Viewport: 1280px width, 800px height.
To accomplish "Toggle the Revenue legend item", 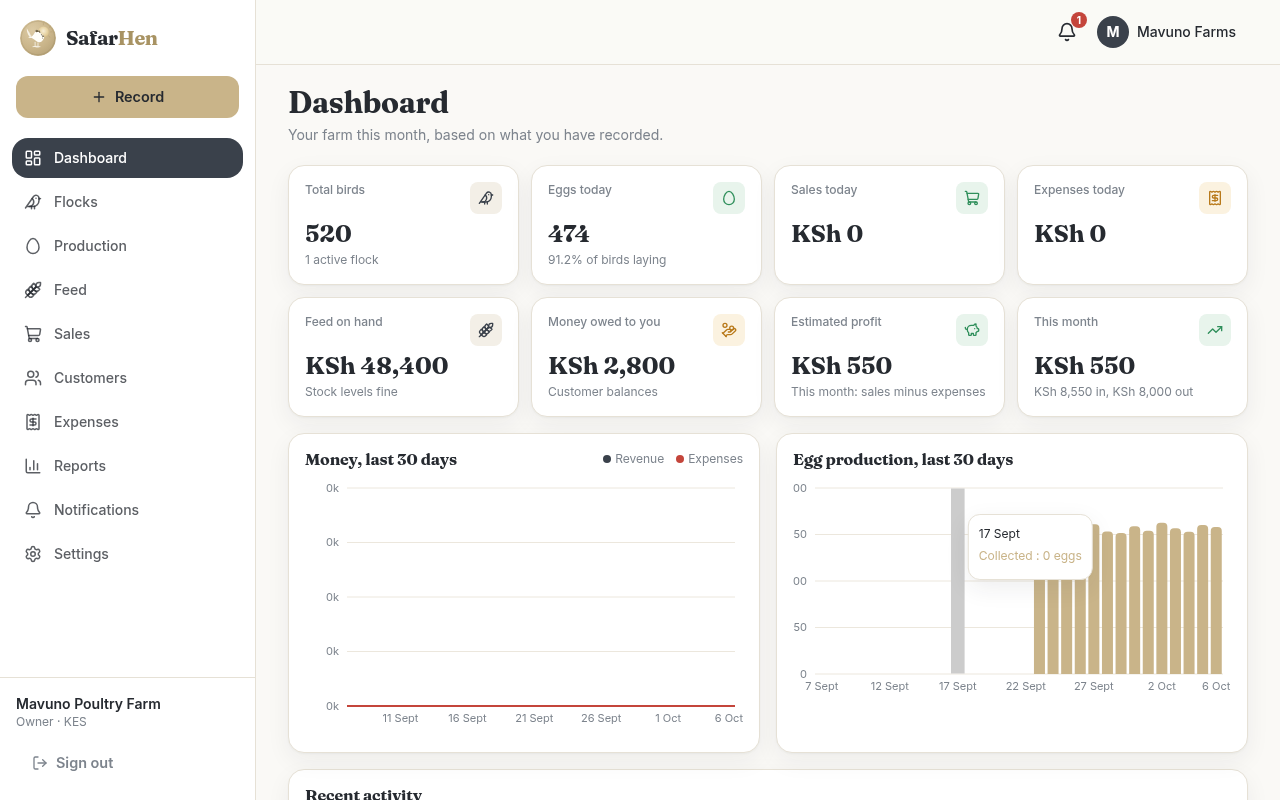I will (633, 459).
